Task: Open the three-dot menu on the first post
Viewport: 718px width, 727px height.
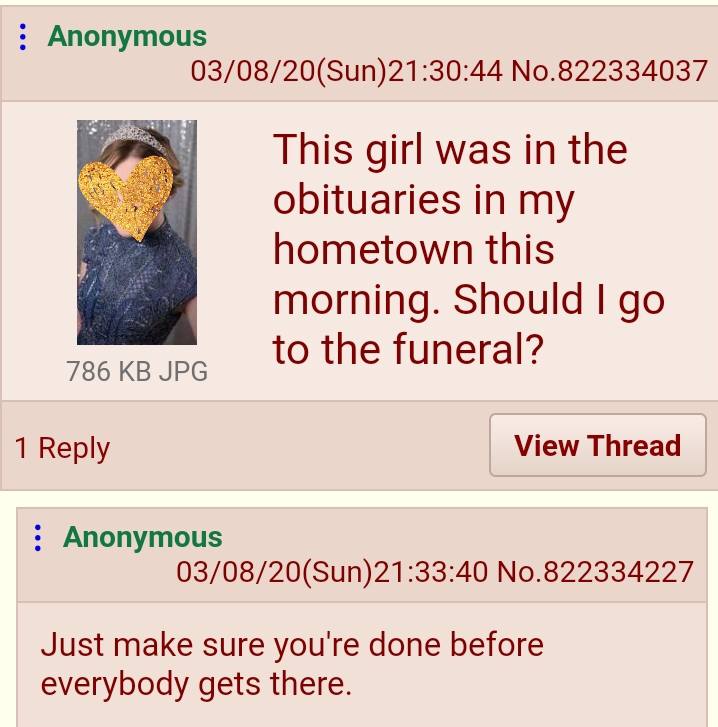Action: [x=22, y=37]
